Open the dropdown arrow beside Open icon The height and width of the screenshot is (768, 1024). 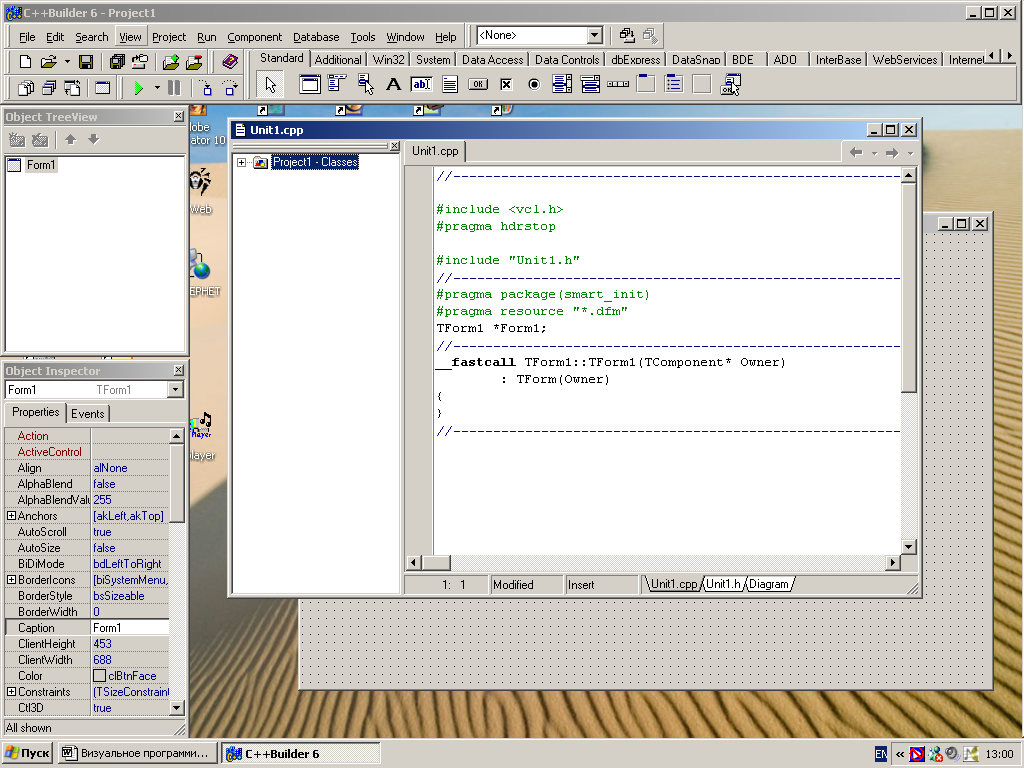click(x=67, y=62)
